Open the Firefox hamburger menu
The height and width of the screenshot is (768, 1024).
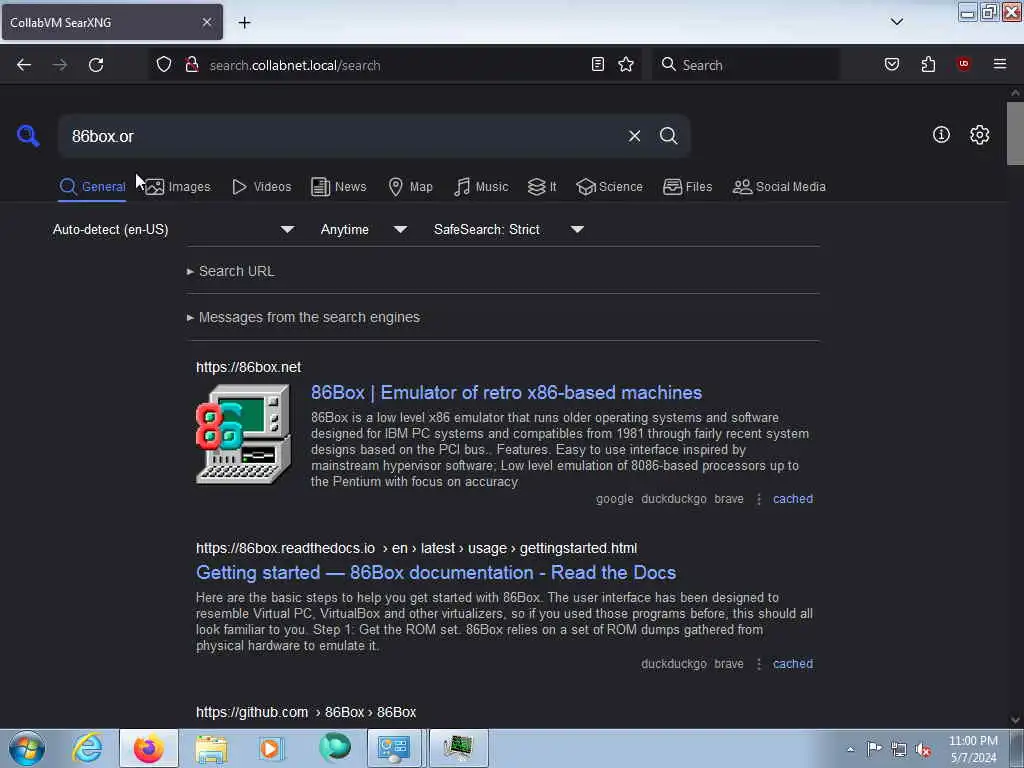tap(1000, 64)
